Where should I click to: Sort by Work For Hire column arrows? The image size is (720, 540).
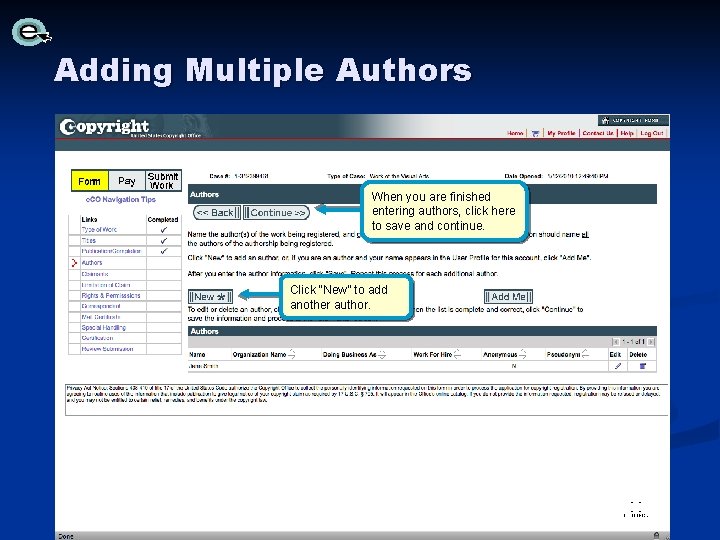click(457, 354)
